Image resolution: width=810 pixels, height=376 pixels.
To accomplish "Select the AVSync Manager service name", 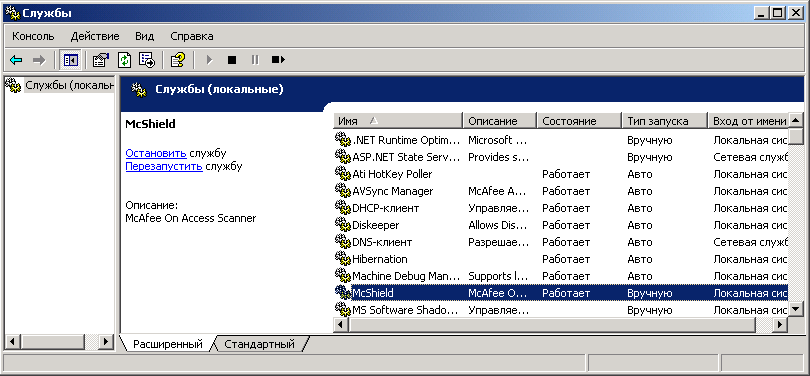I will pyautogui.click(x=393, y=191).
